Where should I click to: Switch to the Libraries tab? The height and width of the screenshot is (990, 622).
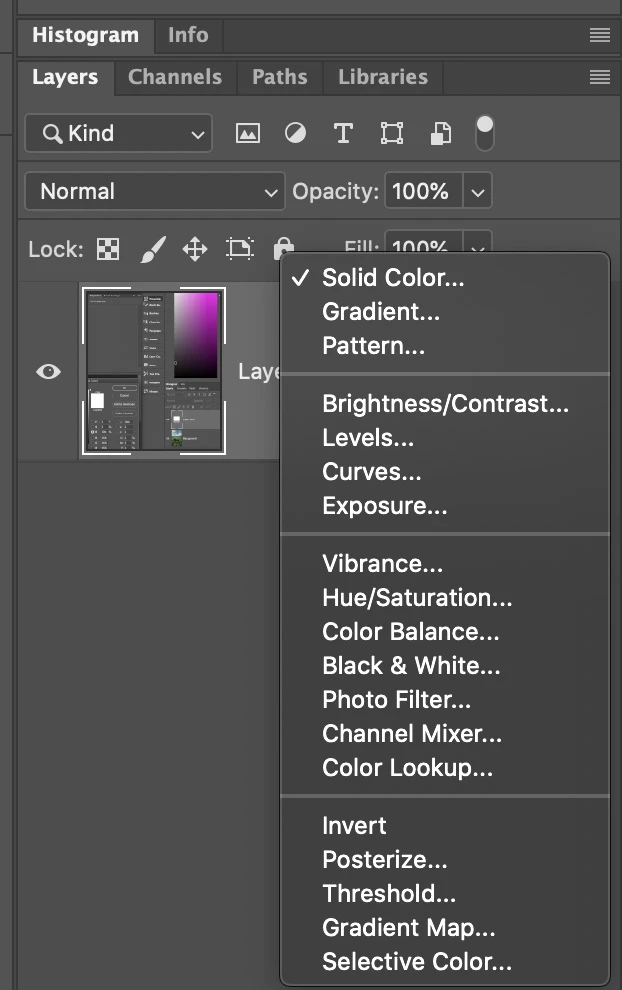tap(383, 77)
